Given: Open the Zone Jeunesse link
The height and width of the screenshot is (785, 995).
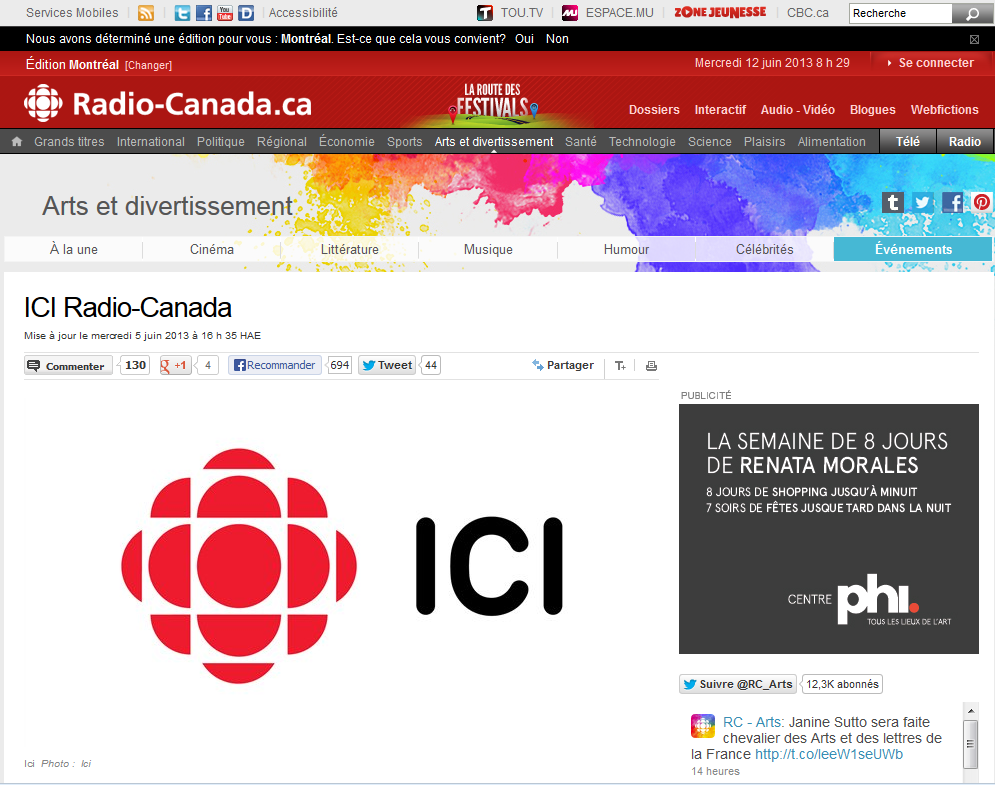Looking at the screenshot, I should [x=720, y=12].
